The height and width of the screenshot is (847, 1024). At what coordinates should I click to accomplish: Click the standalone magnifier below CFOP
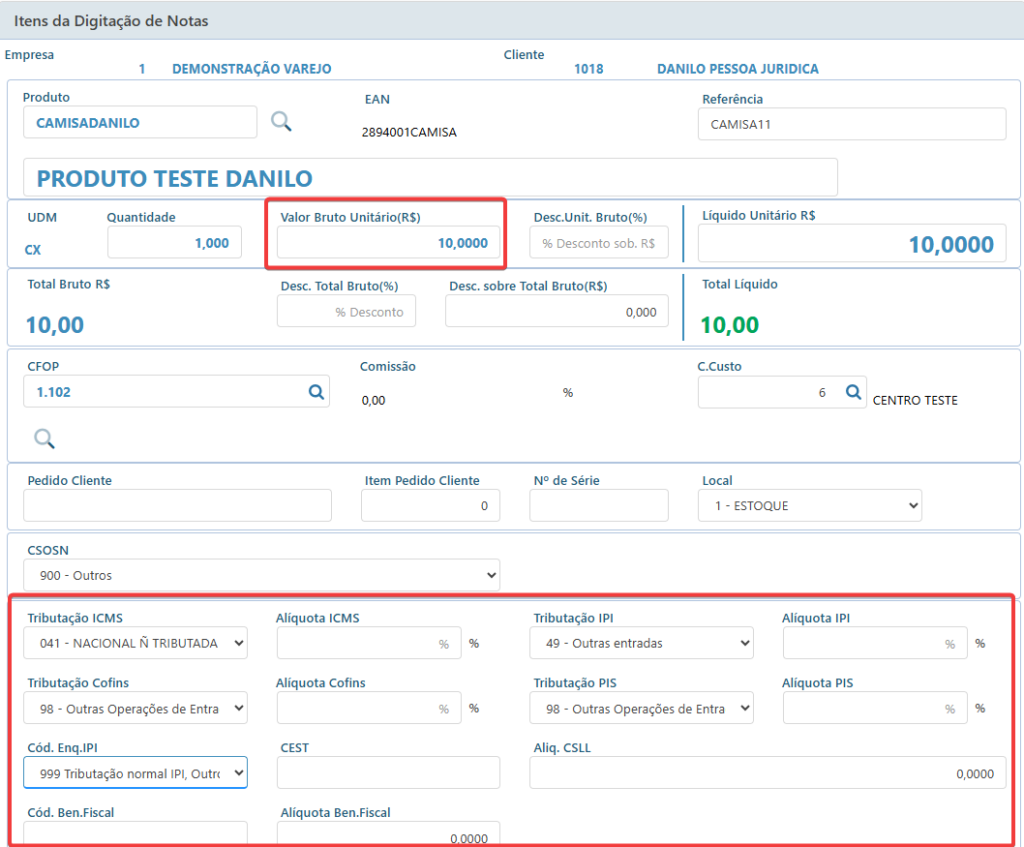click(x=44, y=439)
